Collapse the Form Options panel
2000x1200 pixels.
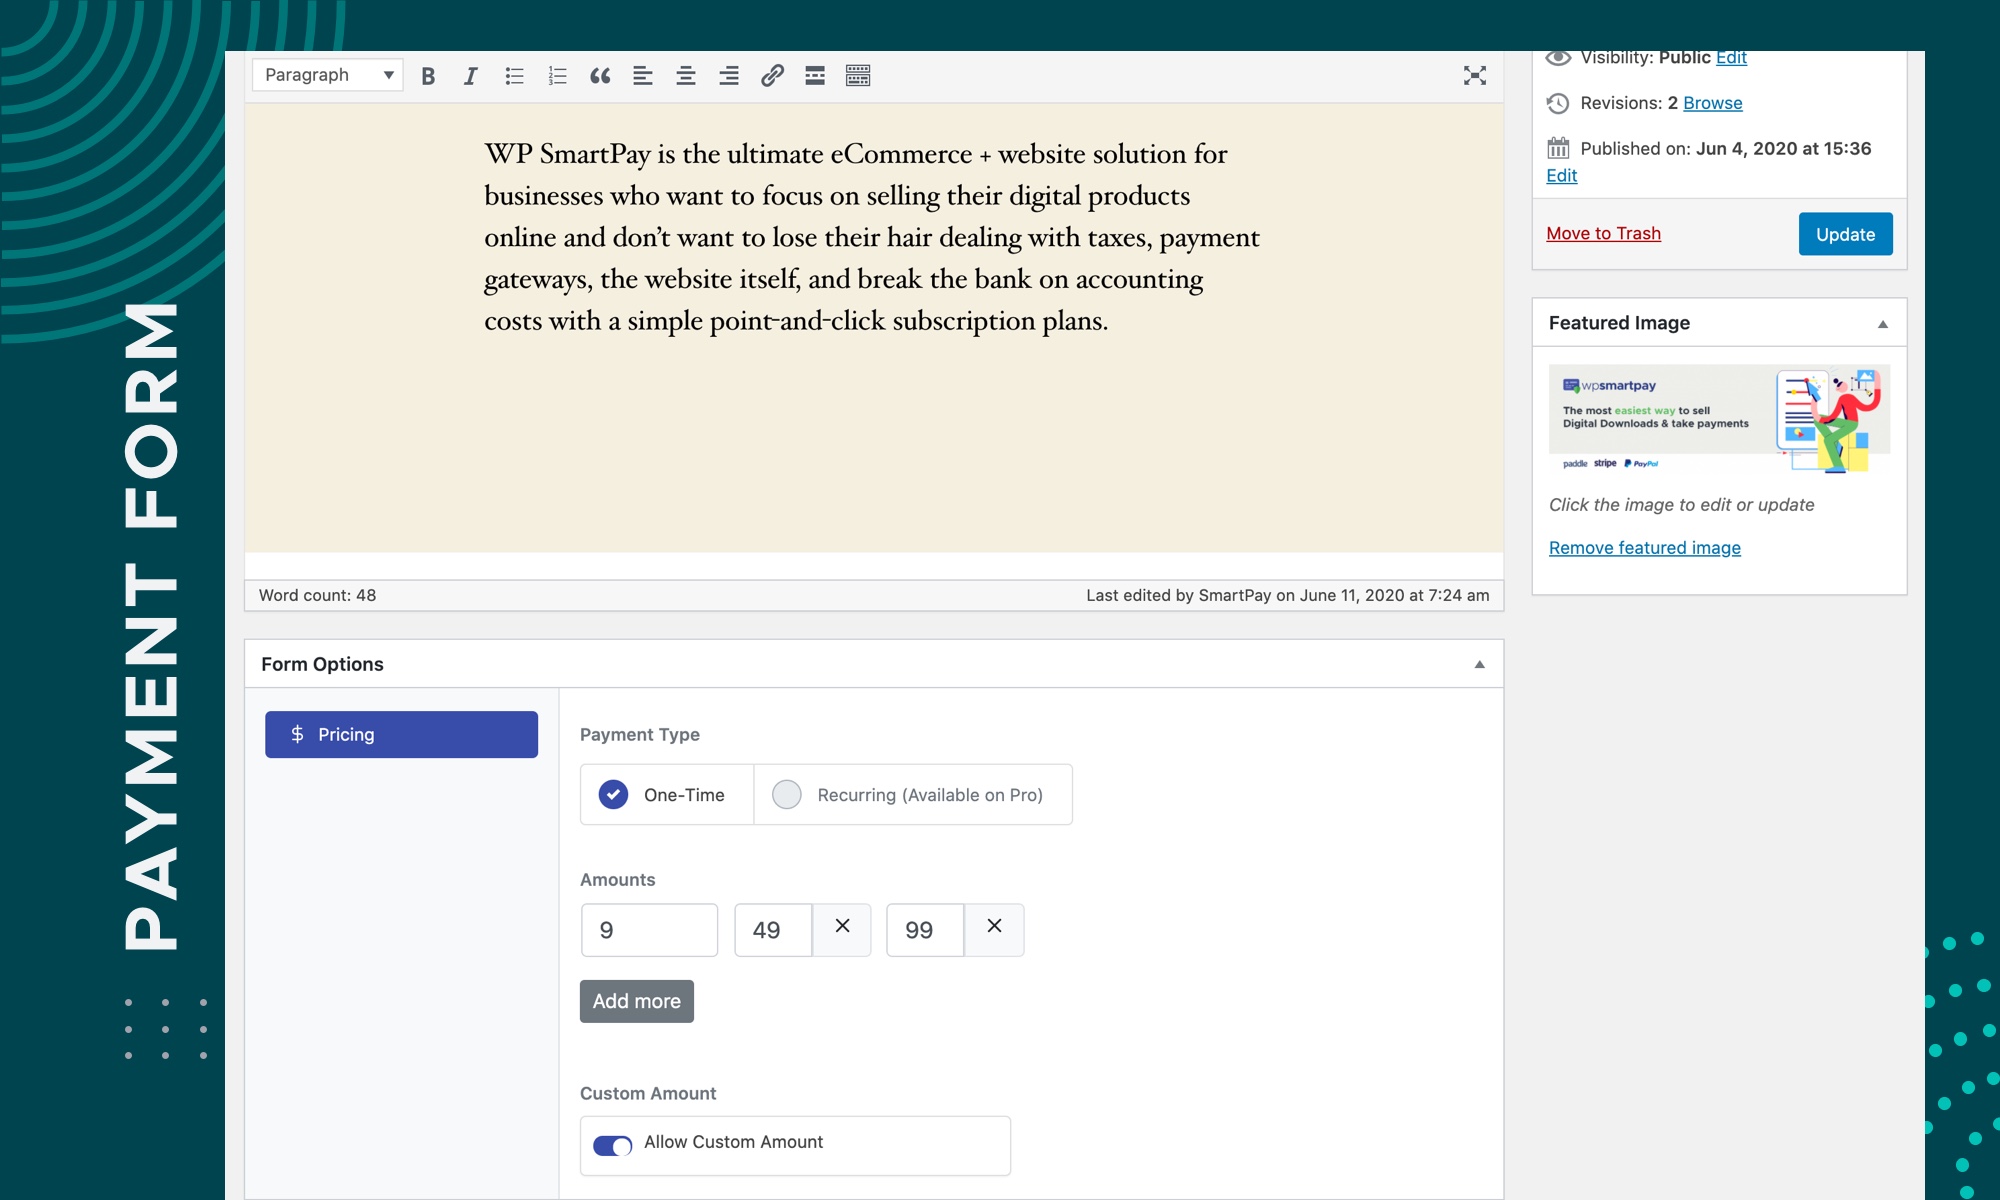coord(1479,665)
